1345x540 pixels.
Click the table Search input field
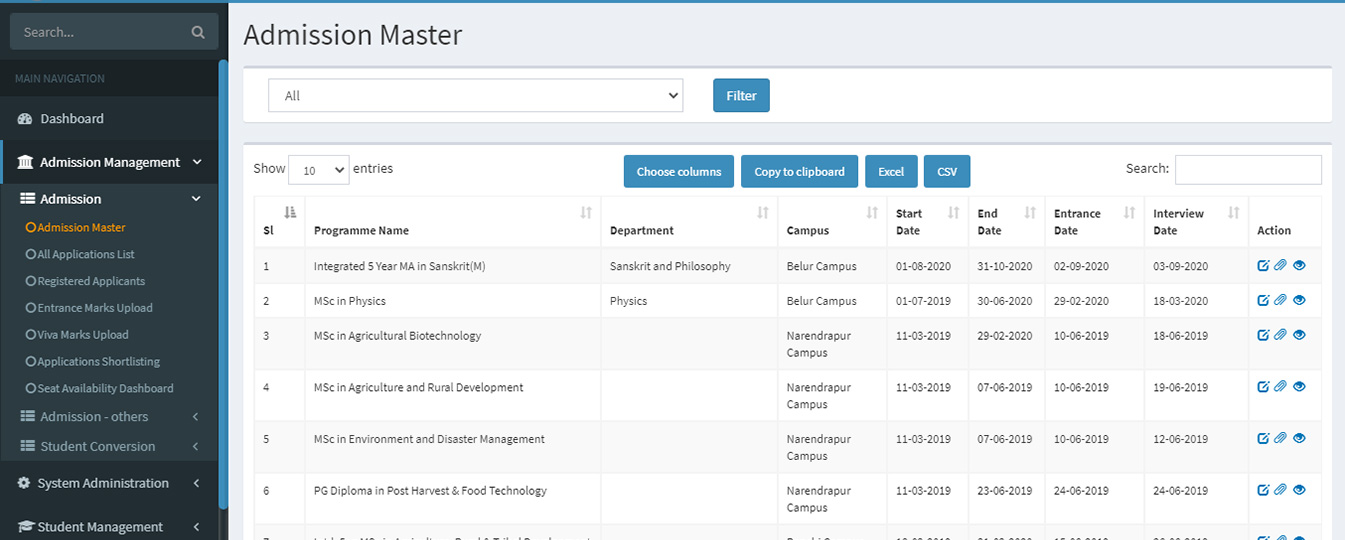[x=1247, y=170]
